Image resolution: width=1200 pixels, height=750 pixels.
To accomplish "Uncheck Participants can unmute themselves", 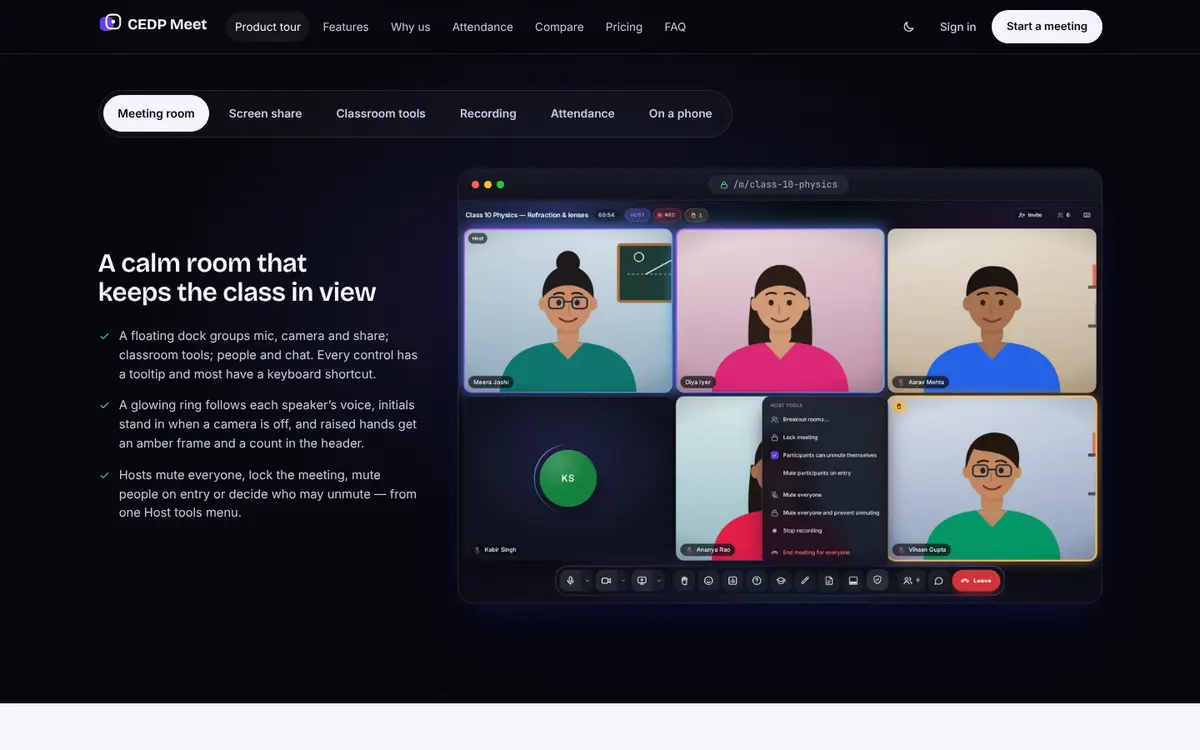I will click(824, 455).
